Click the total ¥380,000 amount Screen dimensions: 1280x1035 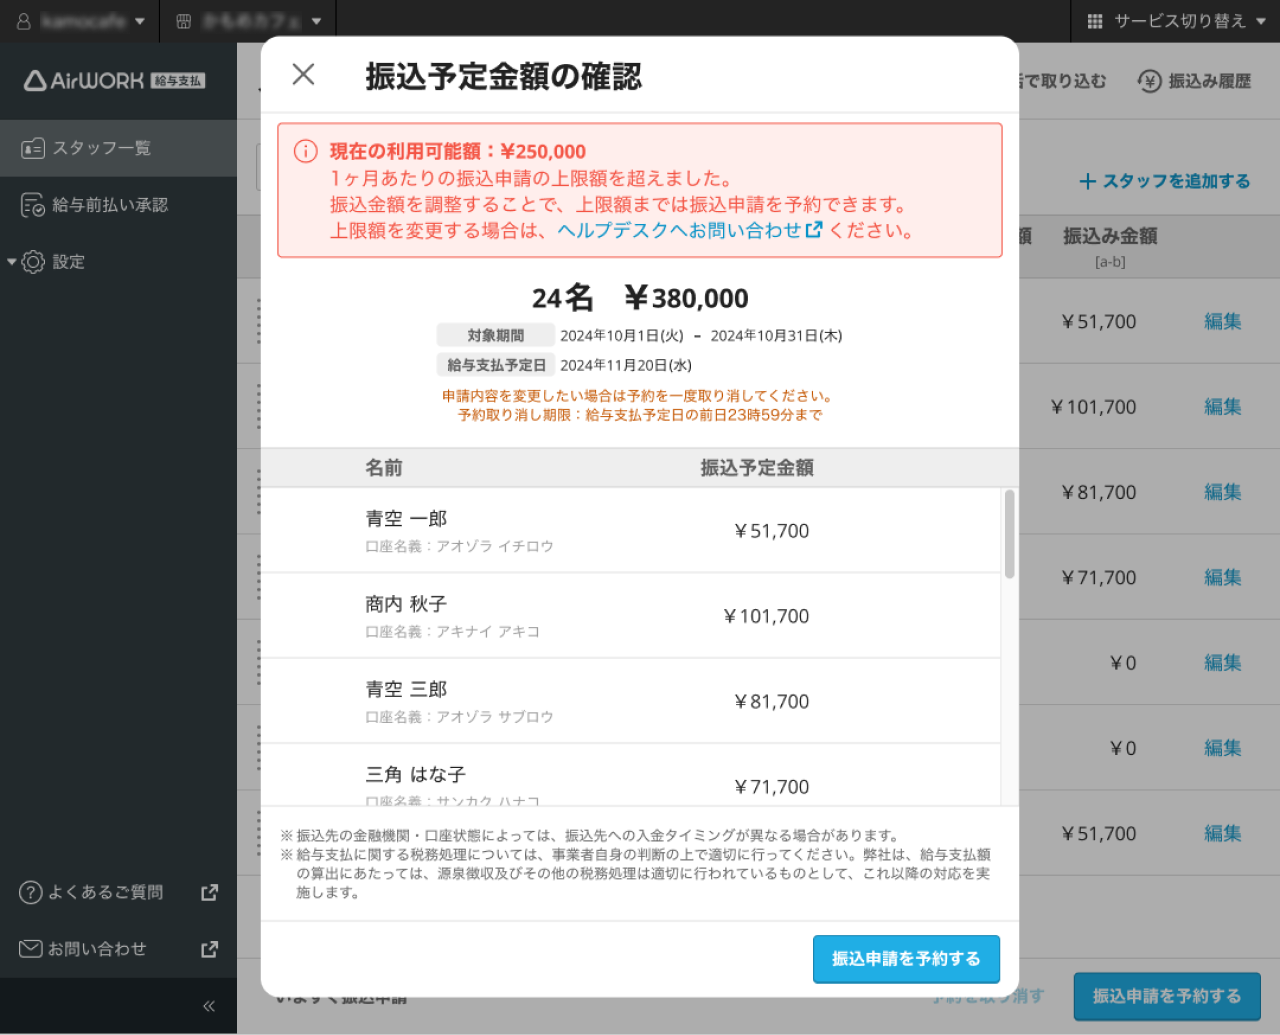click(686, 298)
